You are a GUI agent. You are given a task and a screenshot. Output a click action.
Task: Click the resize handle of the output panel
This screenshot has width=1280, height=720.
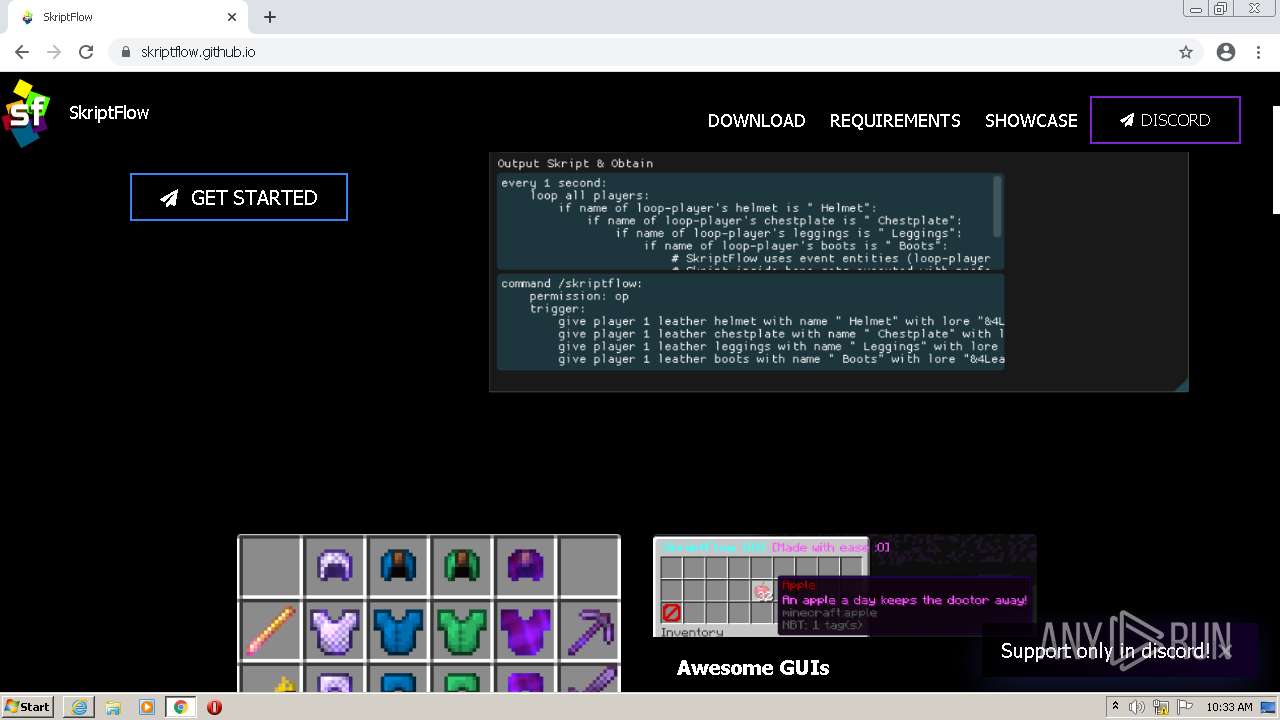click(x=1181, y=385)
